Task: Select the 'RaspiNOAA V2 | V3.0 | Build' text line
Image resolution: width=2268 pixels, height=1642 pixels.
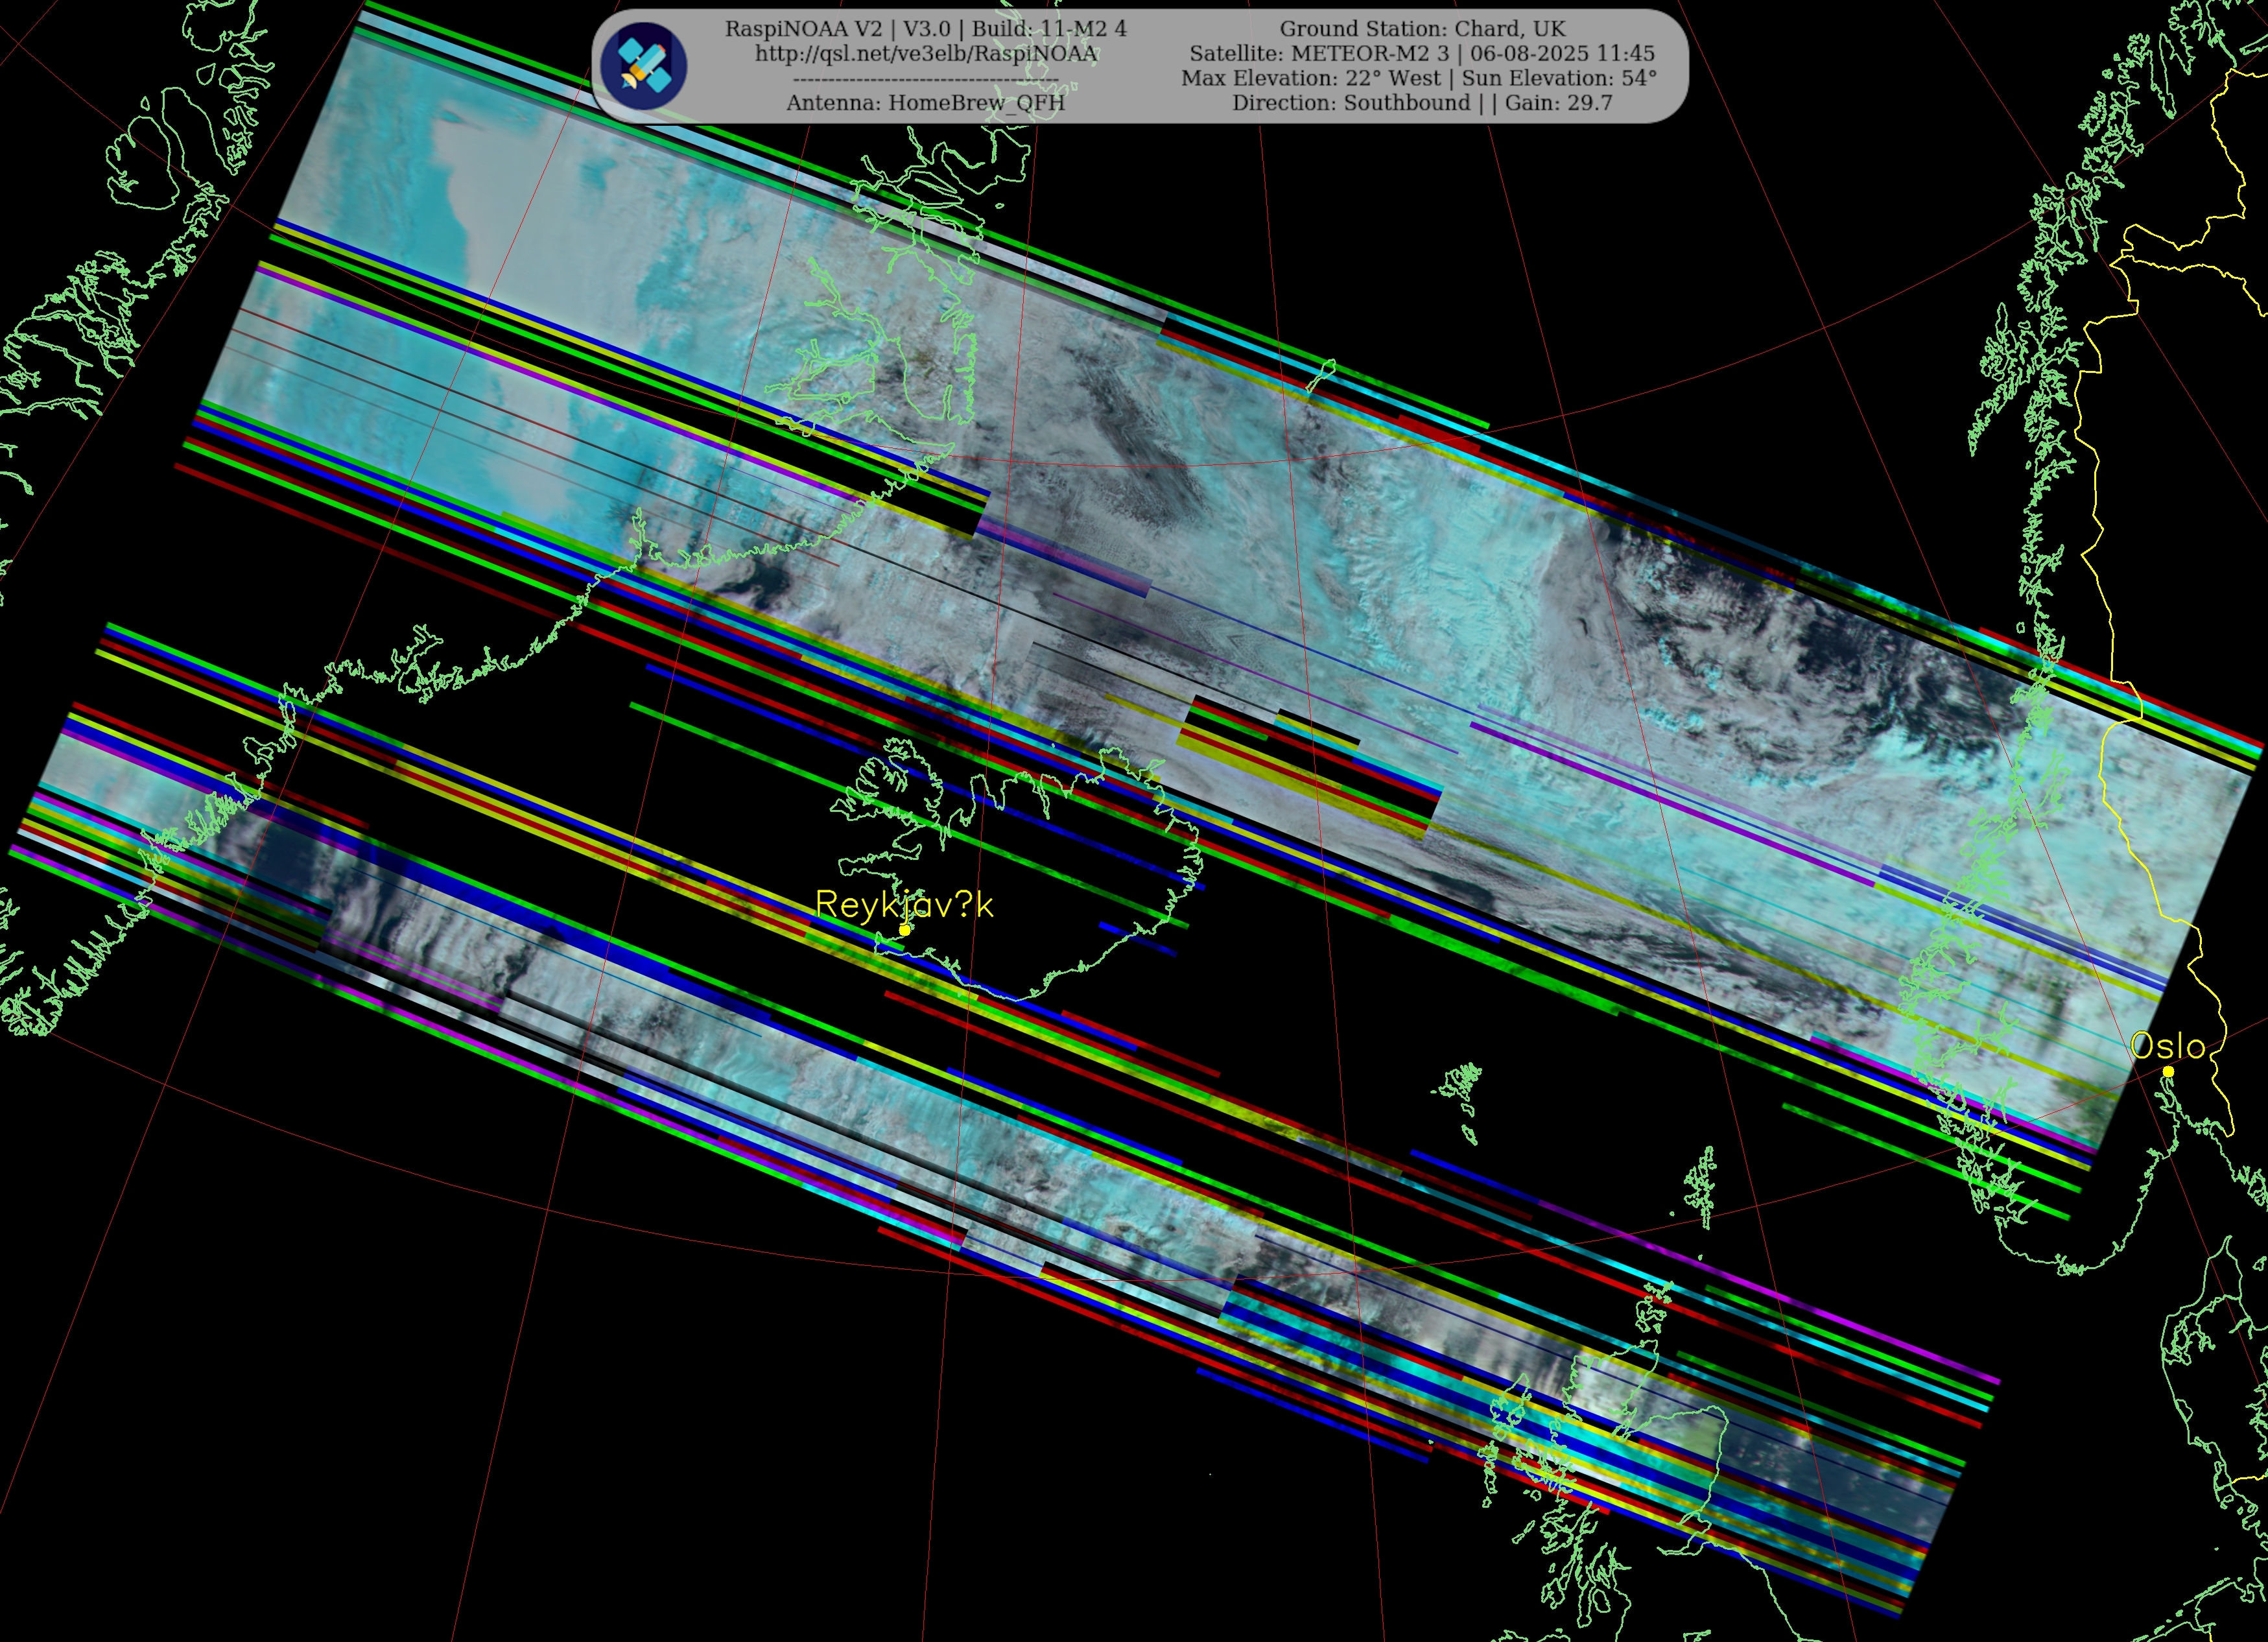Action: coord(926,29)
